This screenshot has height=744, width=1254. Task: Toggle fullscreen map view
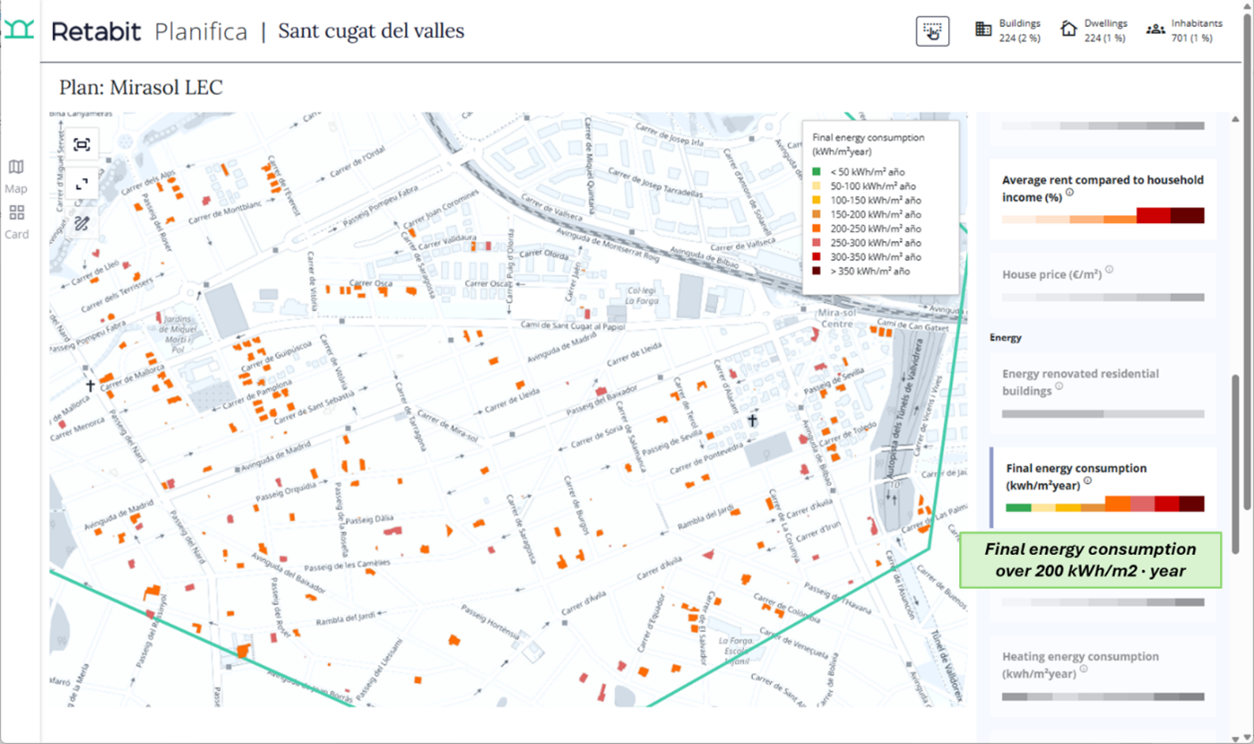pyautogui.click(x=82, y=184)
